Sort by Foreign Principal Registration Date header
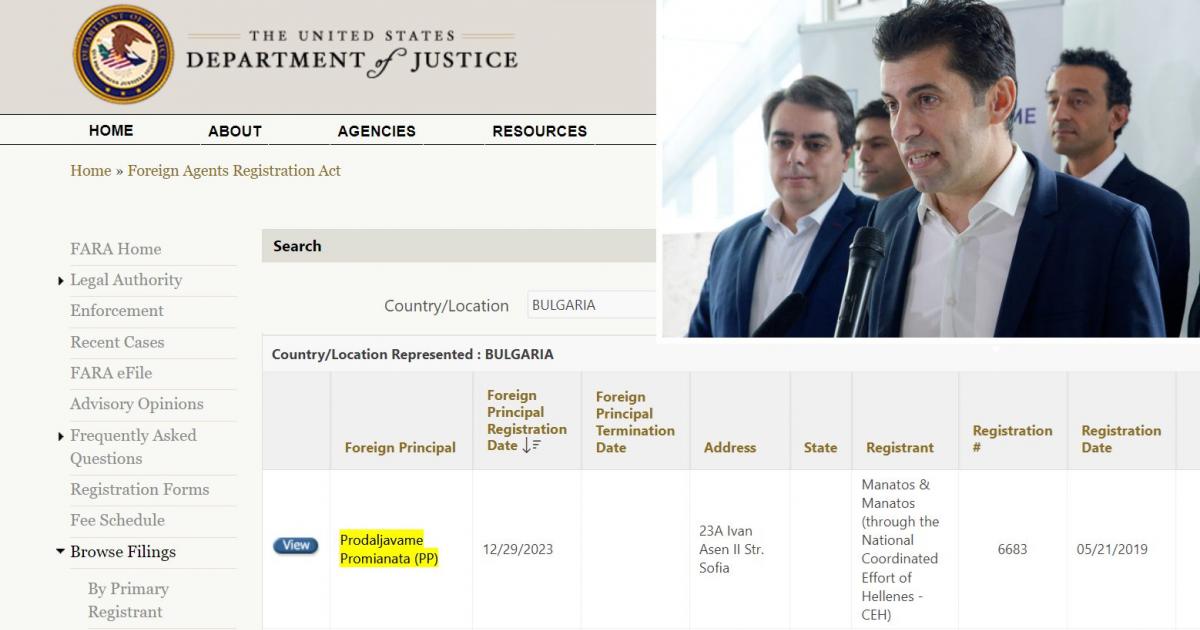 coord(527,421)
